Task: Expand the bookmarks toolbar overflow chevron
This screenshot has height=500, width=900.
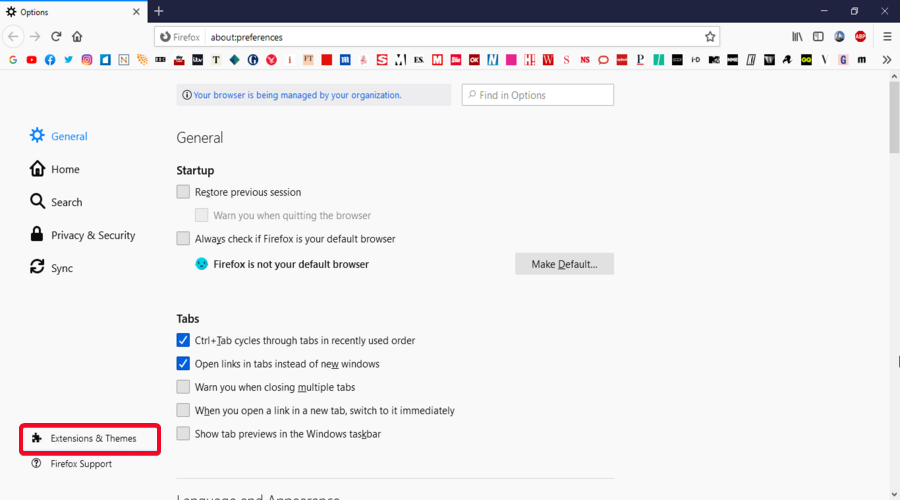Action: pos(886,60)
